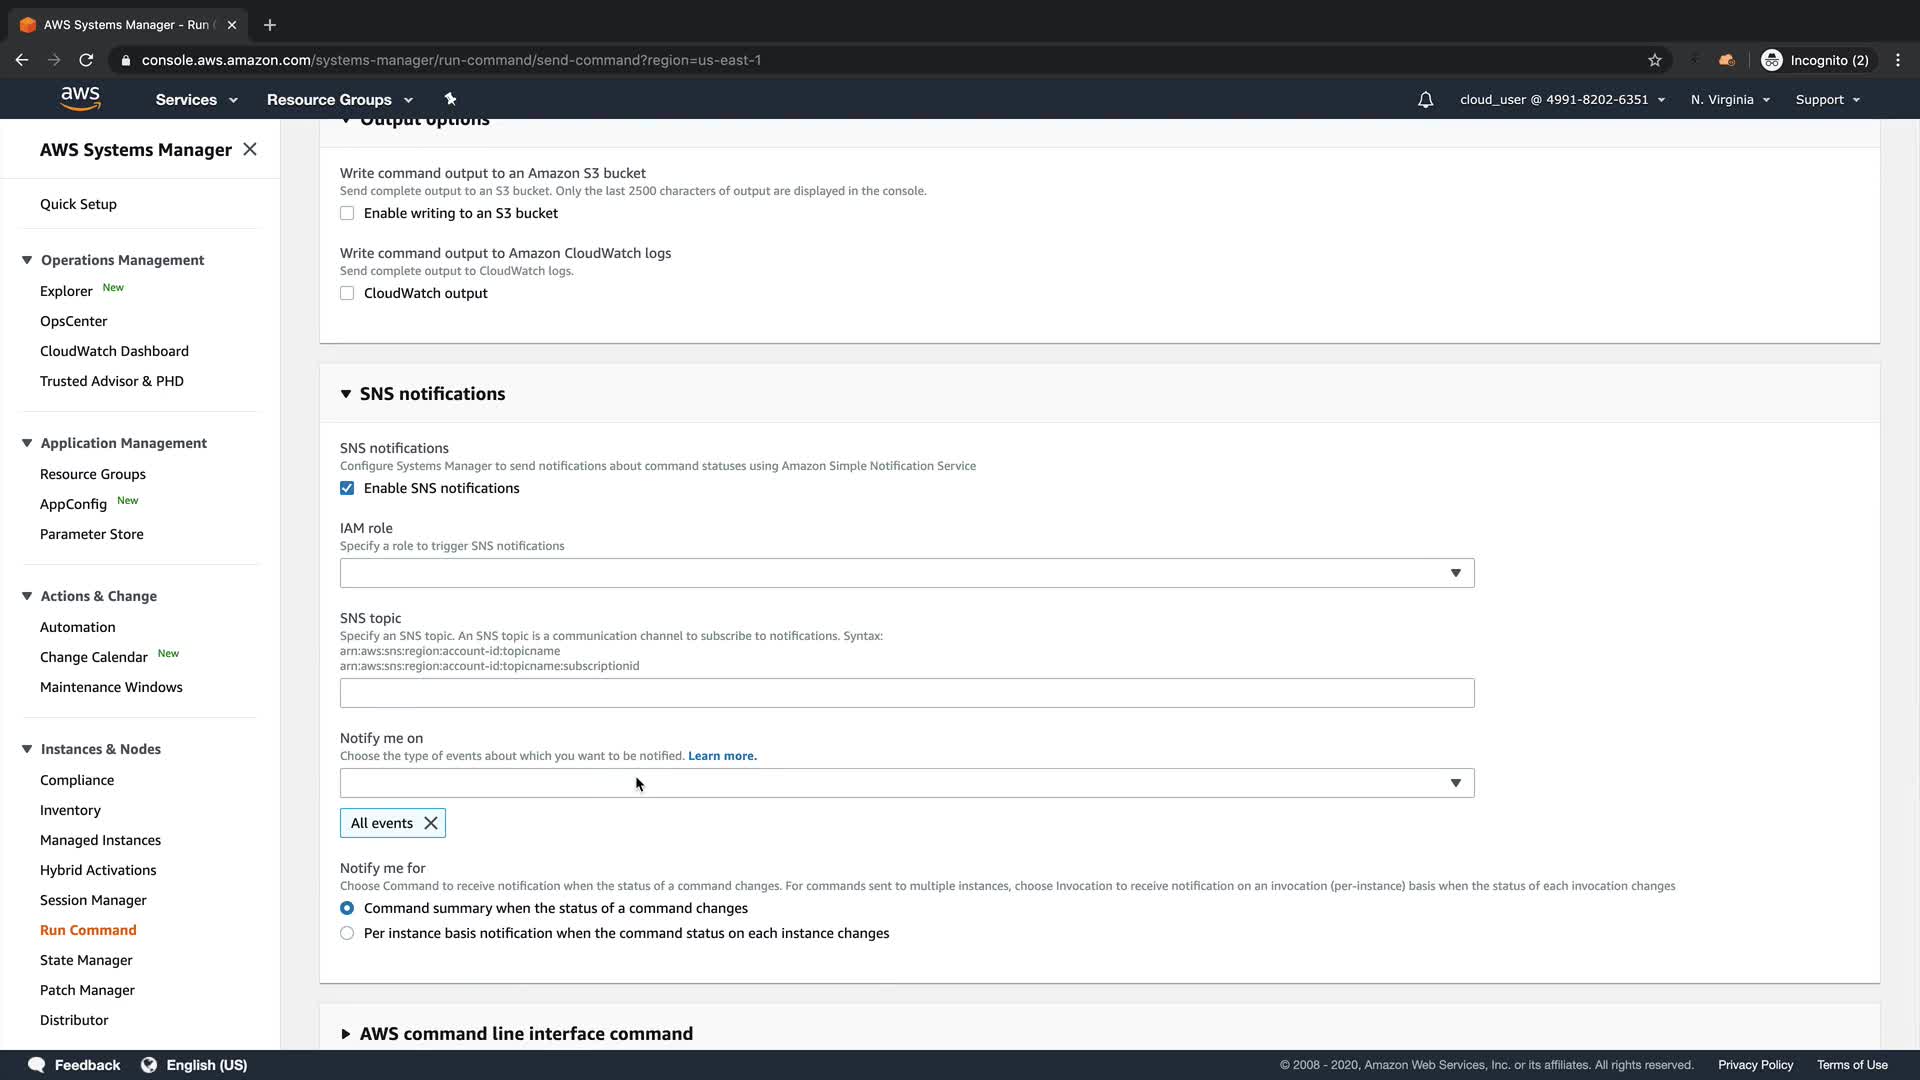Open the IAM role dropdown
The height and width of the screenshot is (1080, 1920).
906,573
